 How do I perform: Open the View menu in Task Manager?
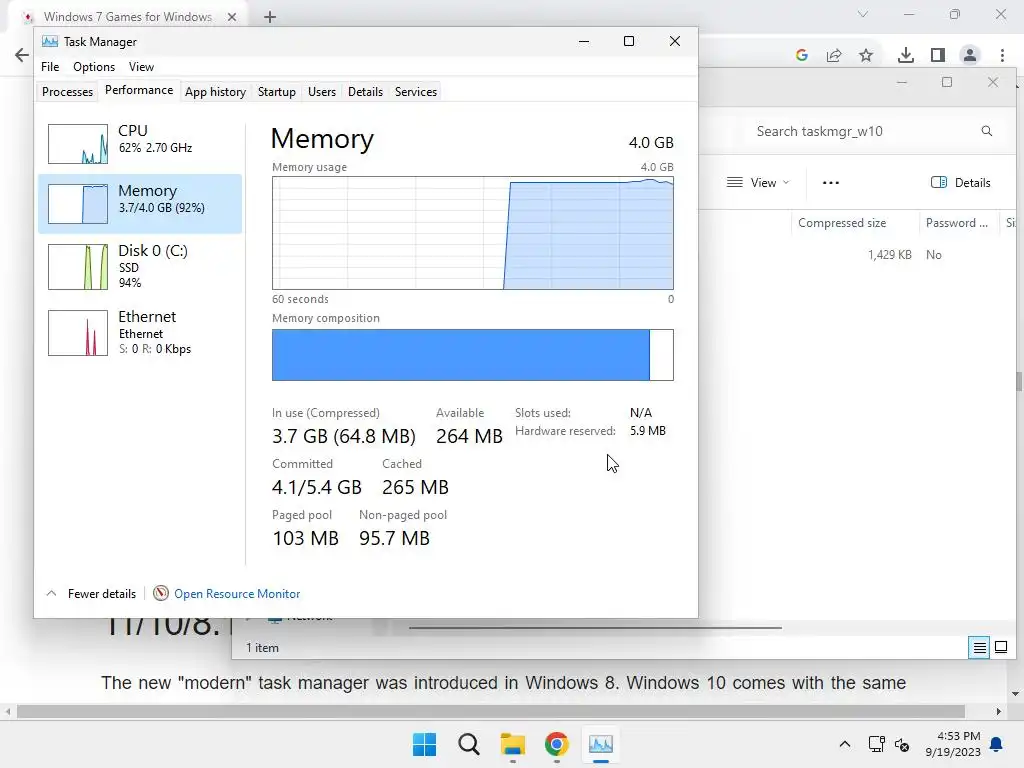(141, 67)
